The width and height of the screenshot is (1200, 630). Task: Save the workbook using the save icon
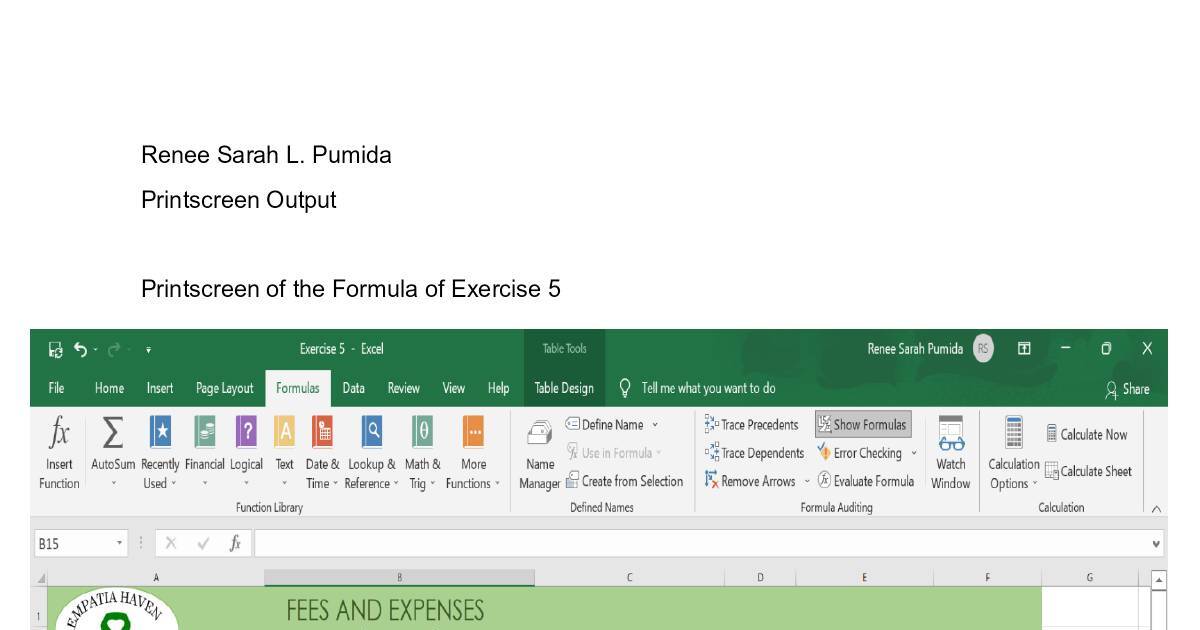tap(55, 349)
